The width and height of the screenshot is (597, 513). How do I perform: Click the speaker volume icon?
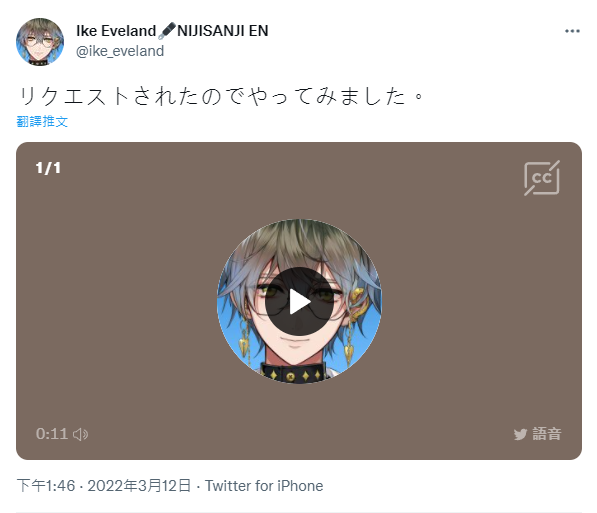80,434
